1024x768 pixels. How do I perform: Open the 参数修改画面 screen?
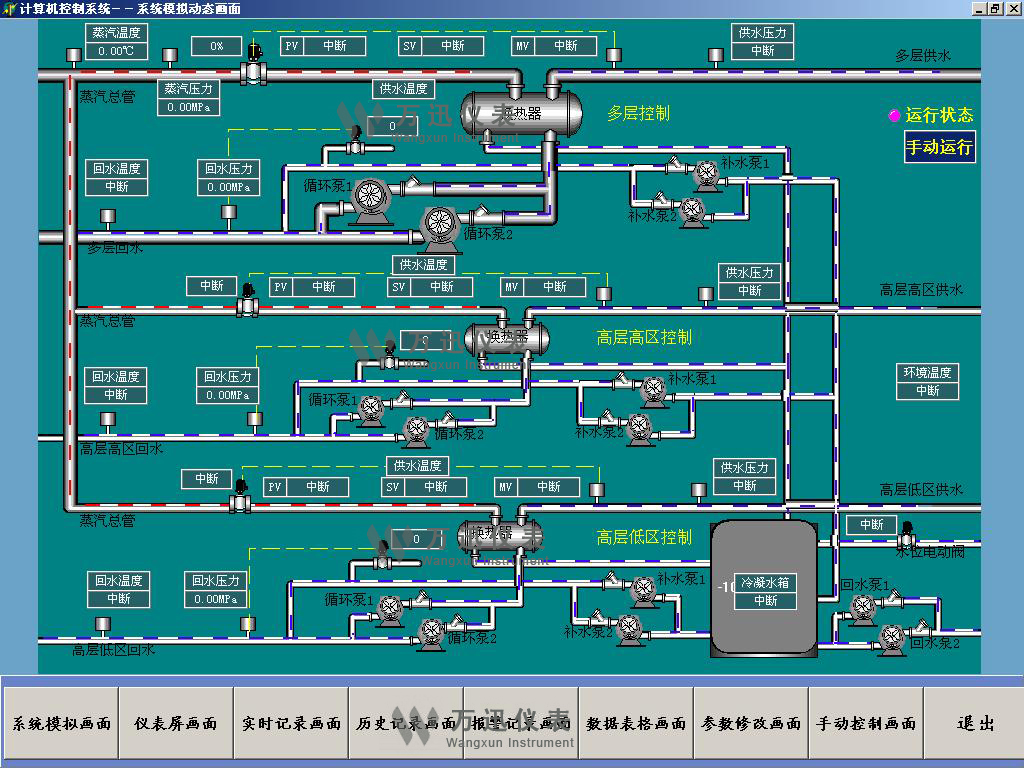(x=751, y=723)
